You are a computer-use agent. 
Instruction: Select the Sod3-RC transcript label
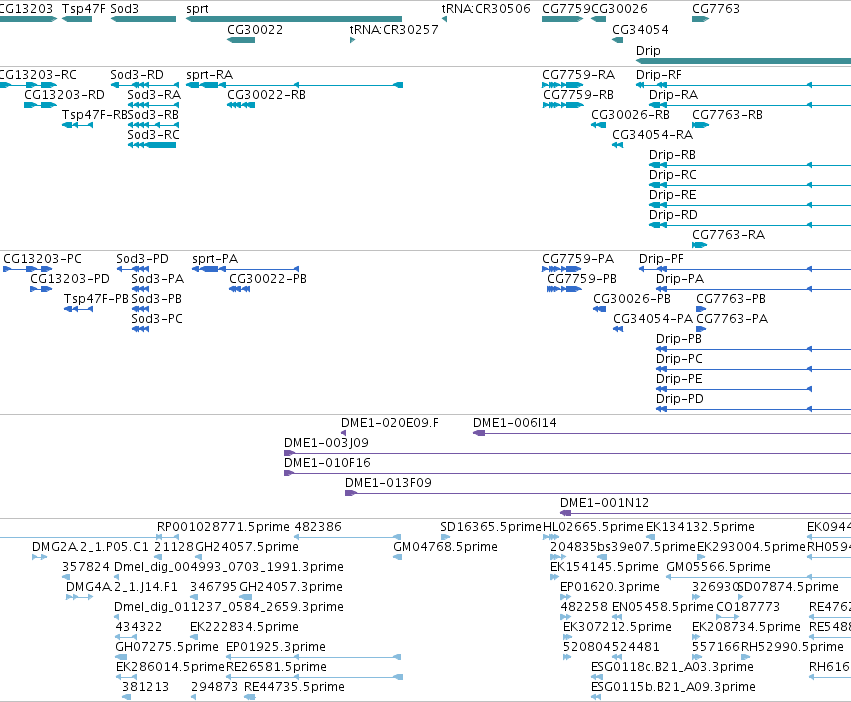click(153, 134)
